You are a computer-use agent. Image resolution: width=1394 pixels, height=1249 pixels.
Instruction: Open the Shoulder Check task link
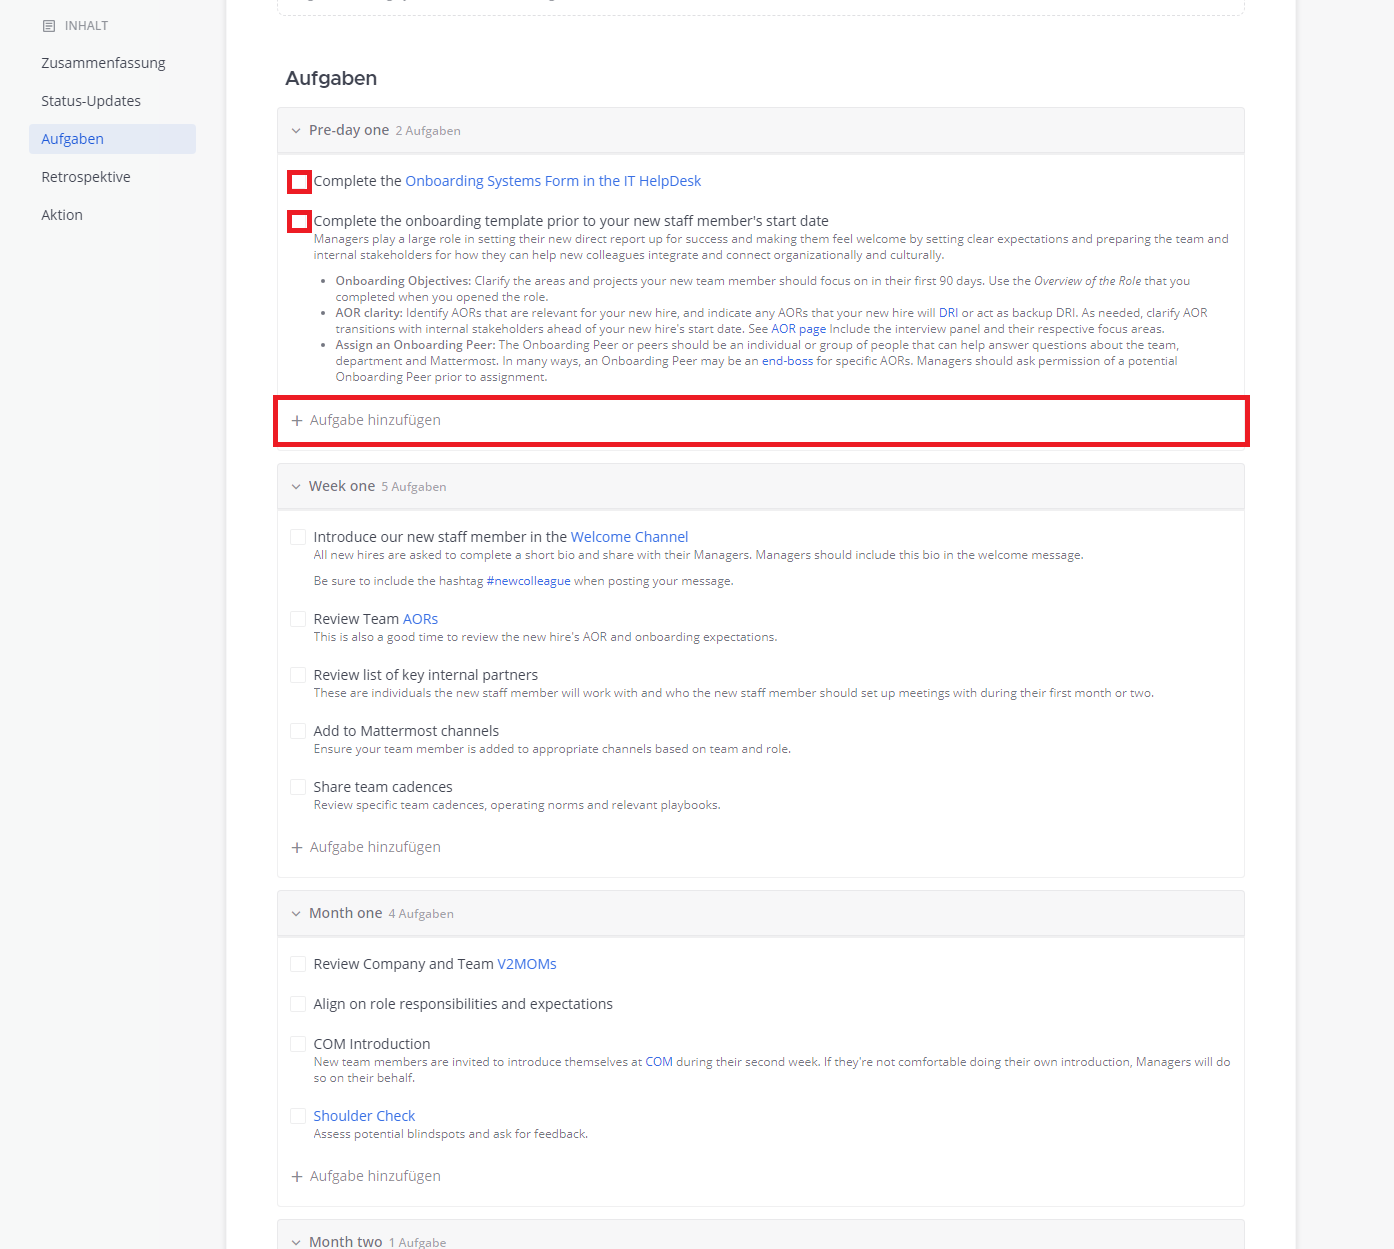pos(364,1116)
